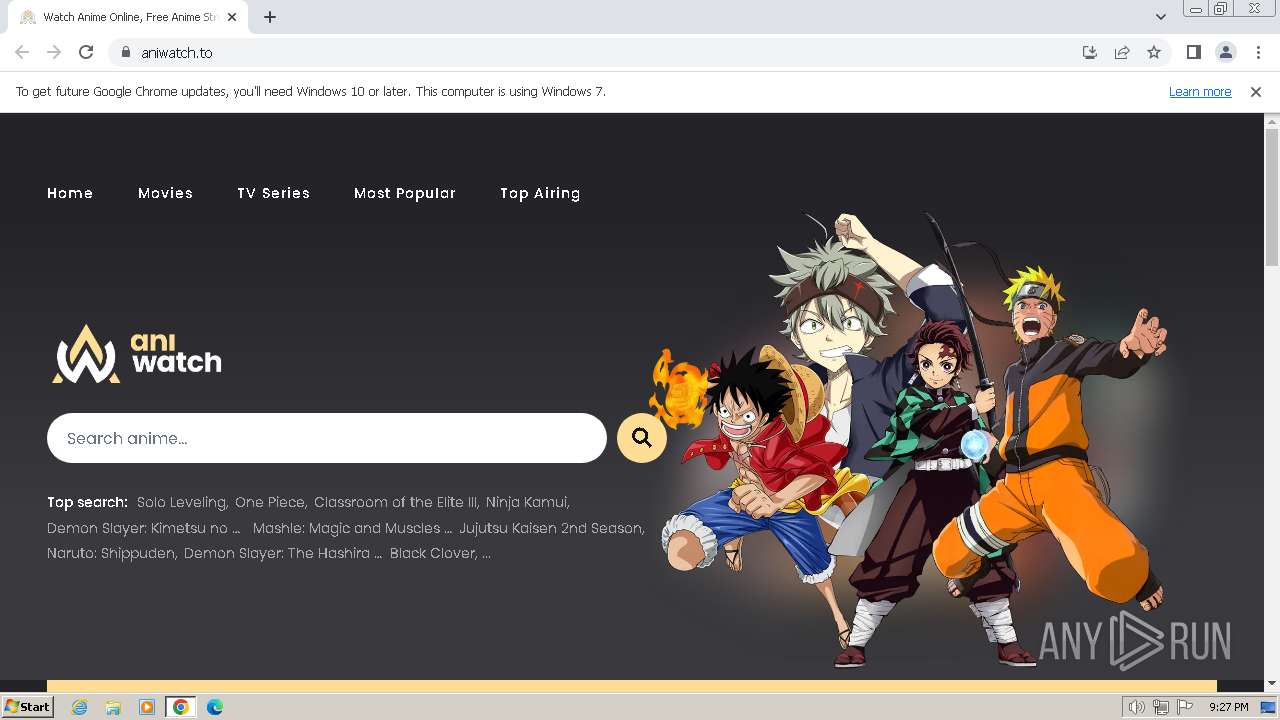
Task: Click the scrollbar up arrow
Action: tap(1272, 121)
